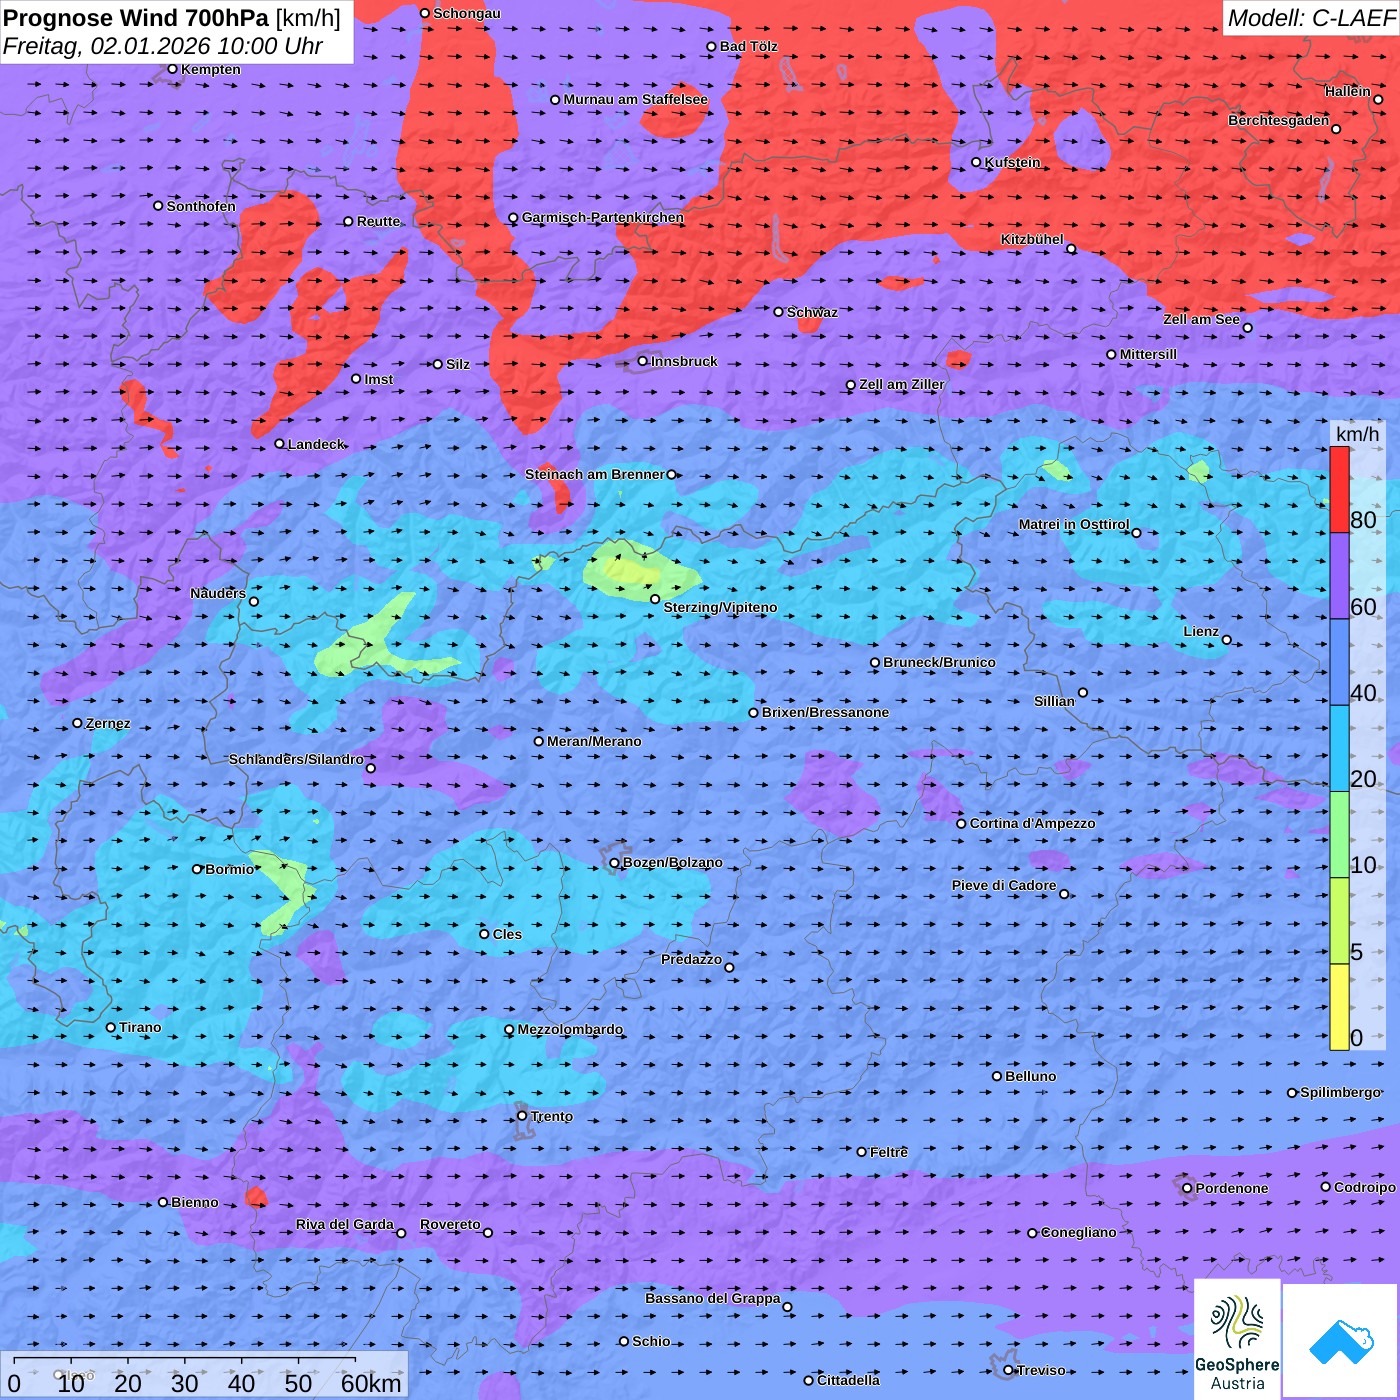1400x1400 pixels.
Task: Select the Innsbruck city marker
Action: [643, 361]
